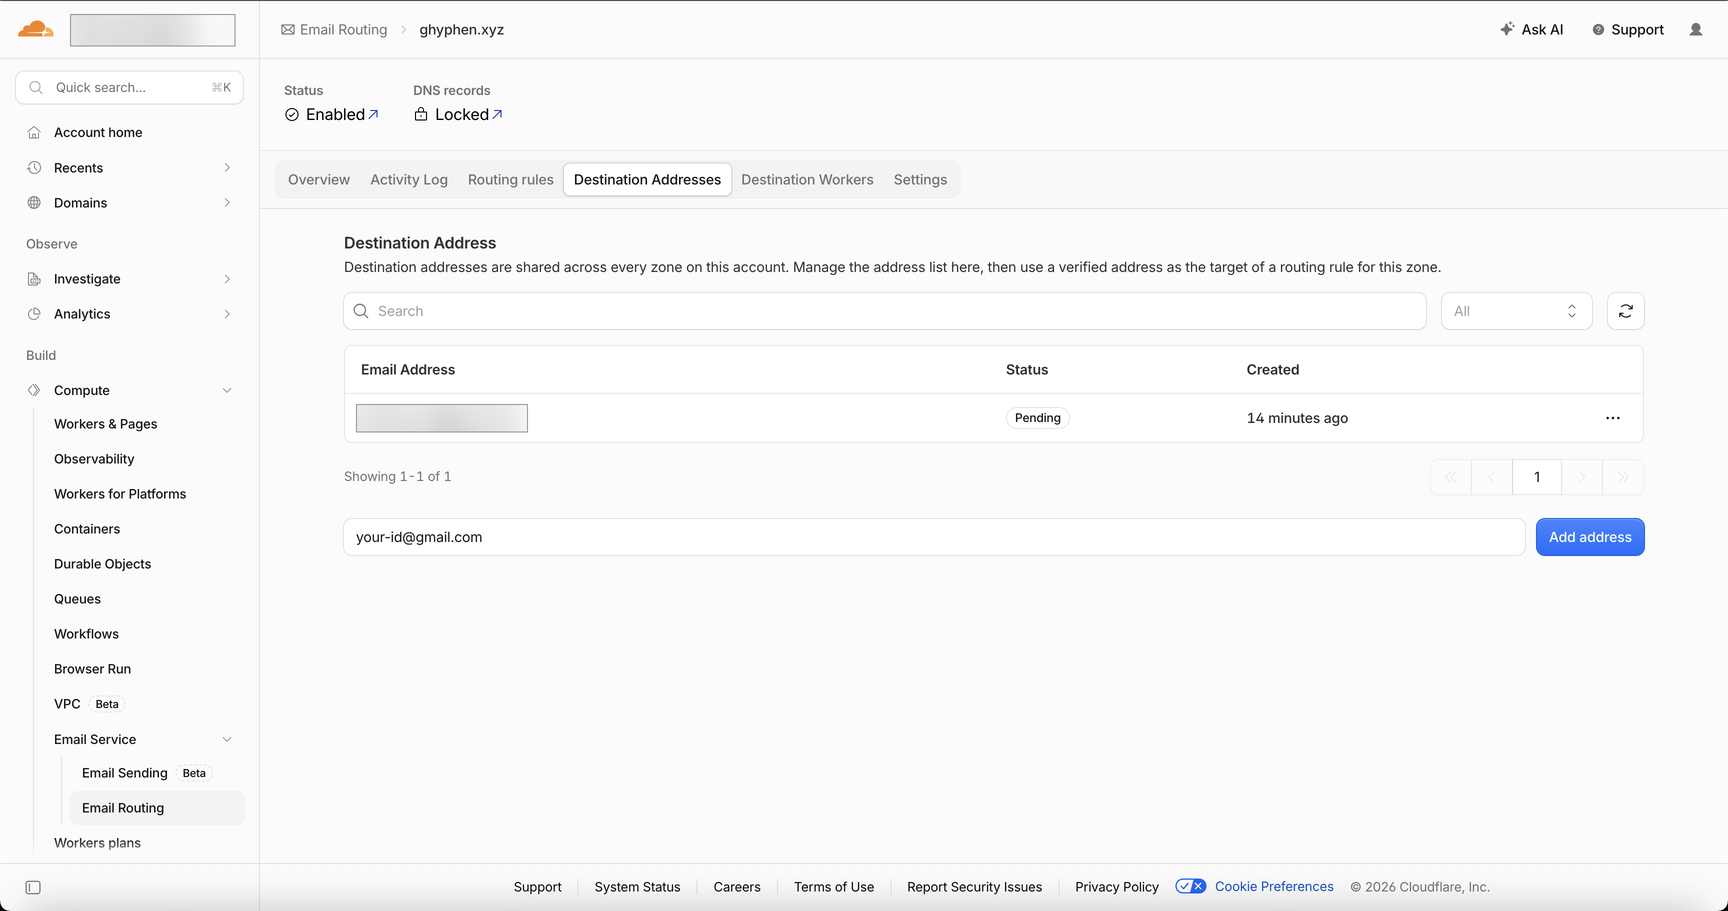Open Workers plans in sidebar

pos(98,843)
